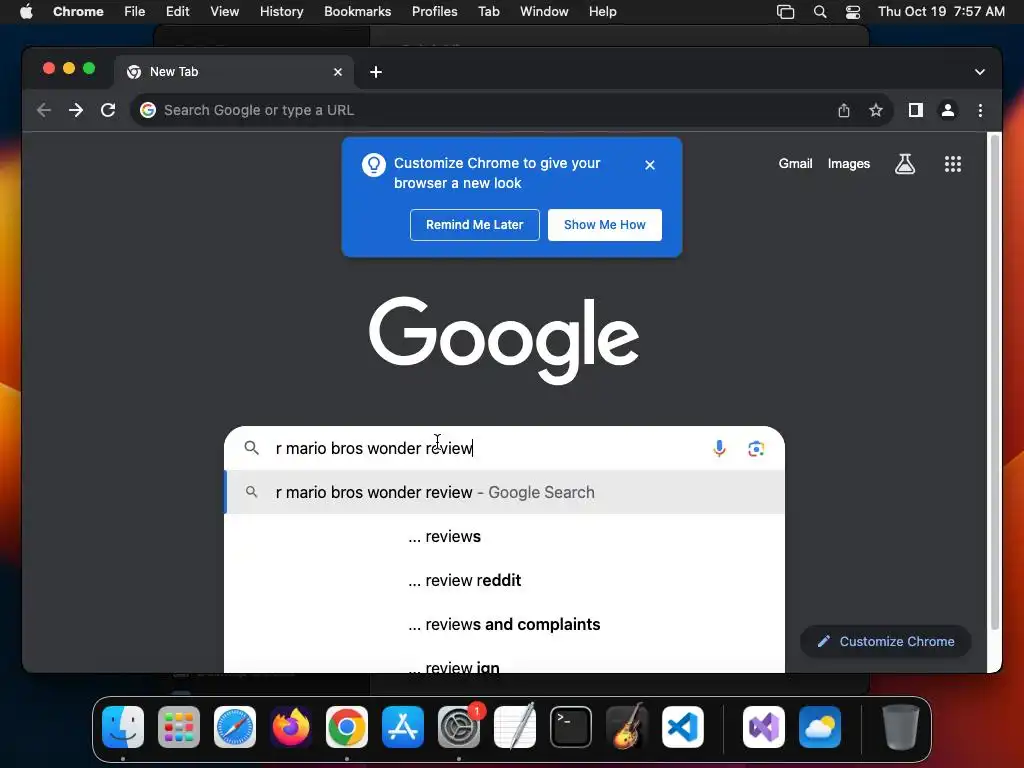Launch GarageBand from the dock

pos(627,727)
